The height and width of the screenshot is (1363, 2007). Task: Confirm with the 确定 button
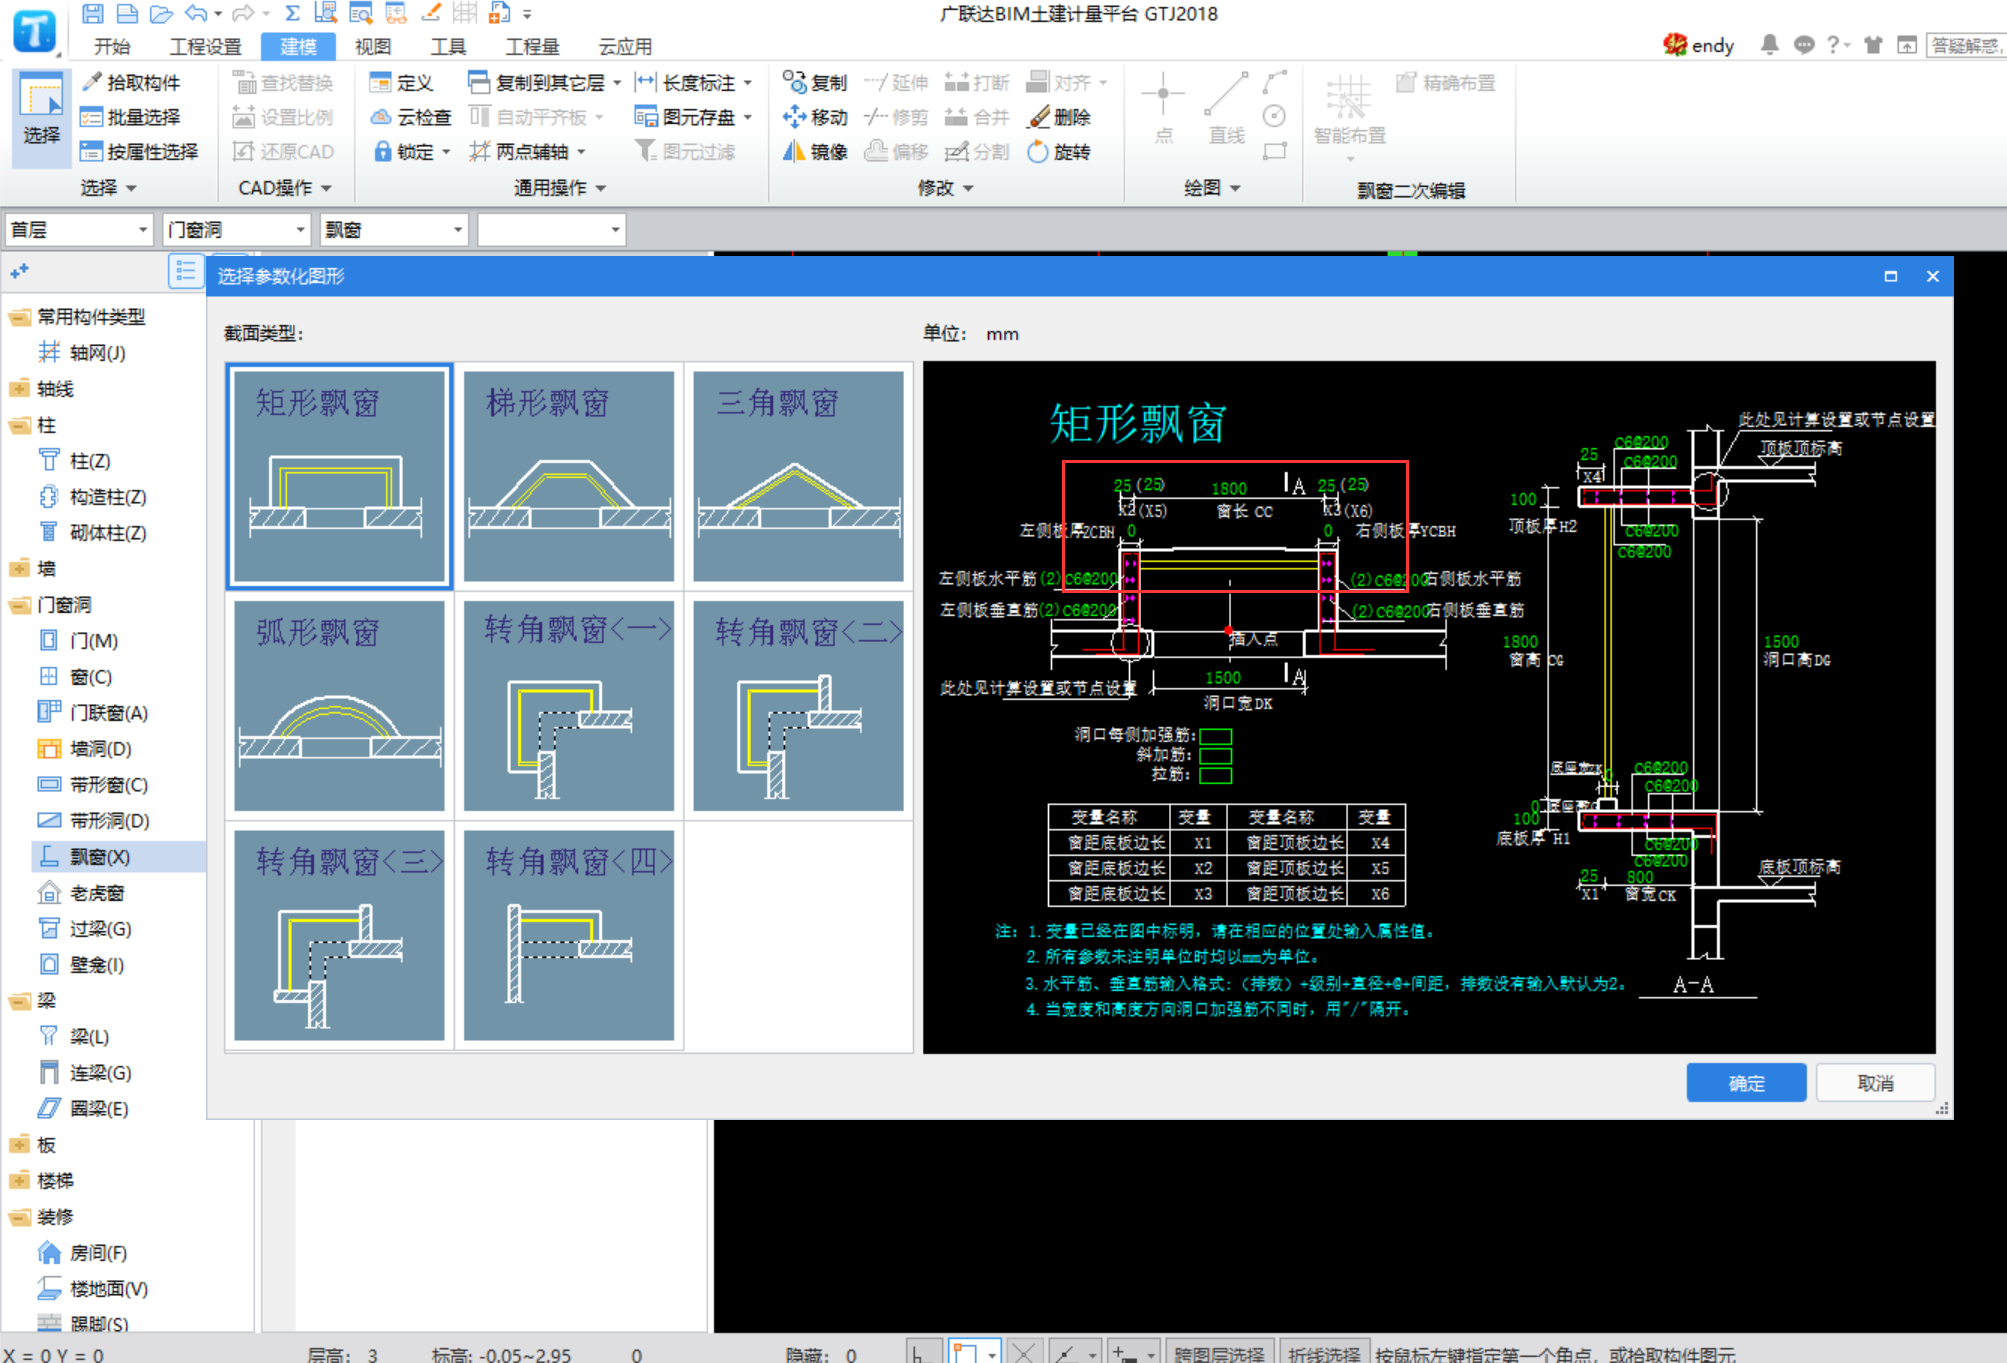pos(1746,1083)
